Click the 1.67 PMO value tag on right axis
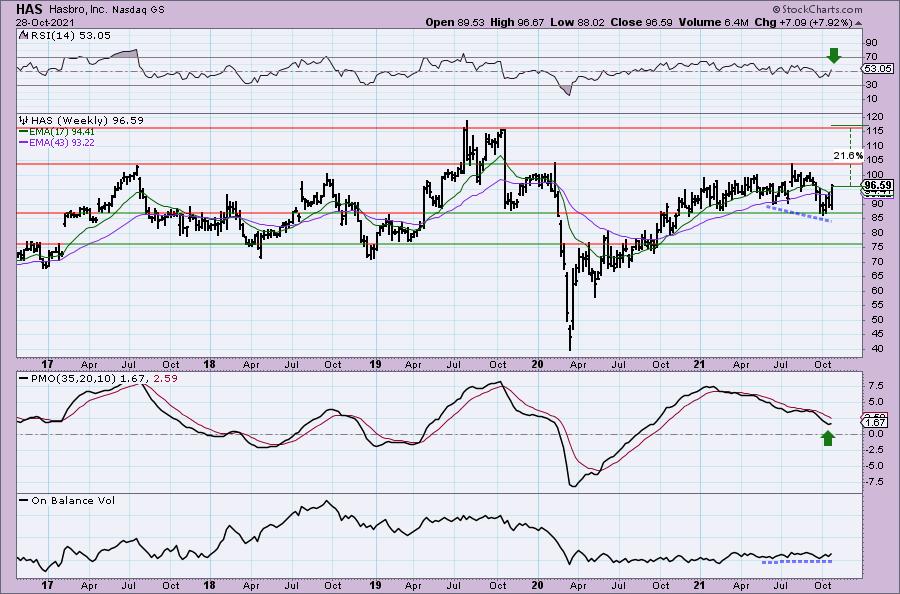Screen dimensions: 900x594 click(x=876, y=422)
